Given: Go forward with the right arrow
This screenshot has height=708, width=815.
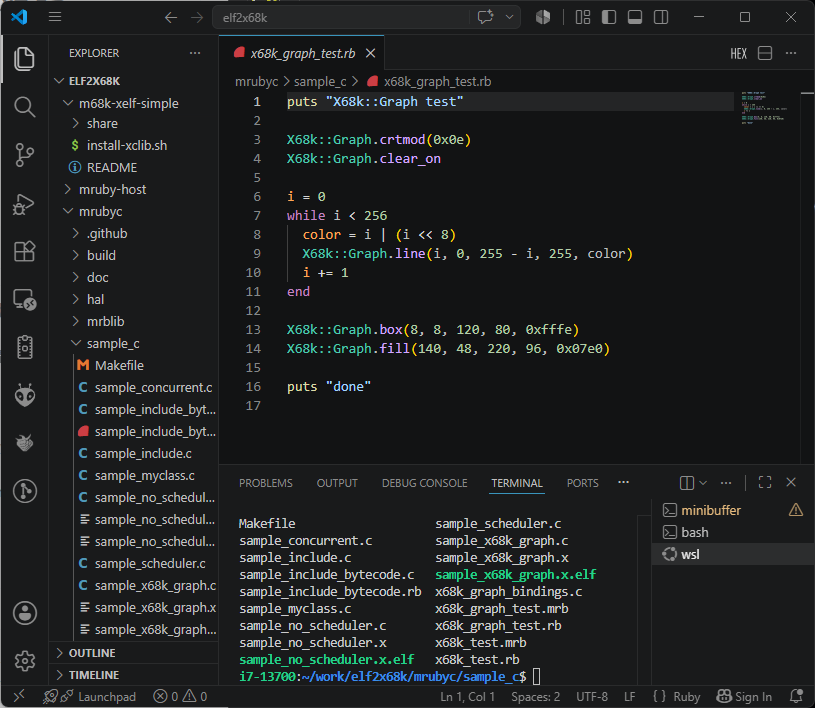Looking at the screenshot, I should tap(197, 18).
